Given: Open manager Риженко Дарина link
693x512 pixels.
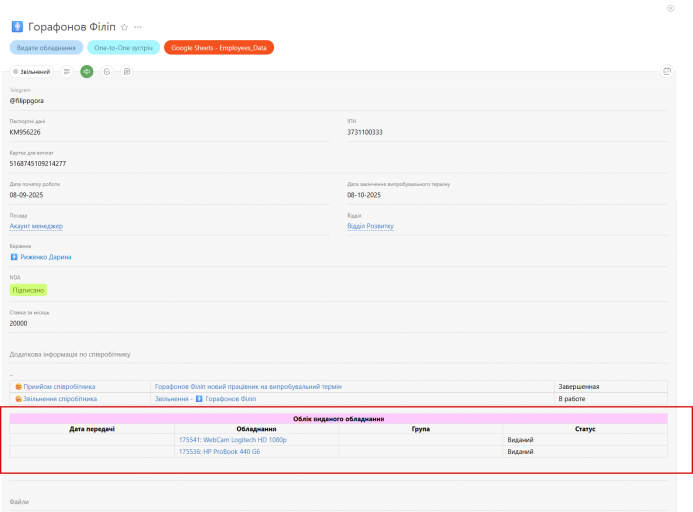Looking at the screenshot, I should (46, 257).
